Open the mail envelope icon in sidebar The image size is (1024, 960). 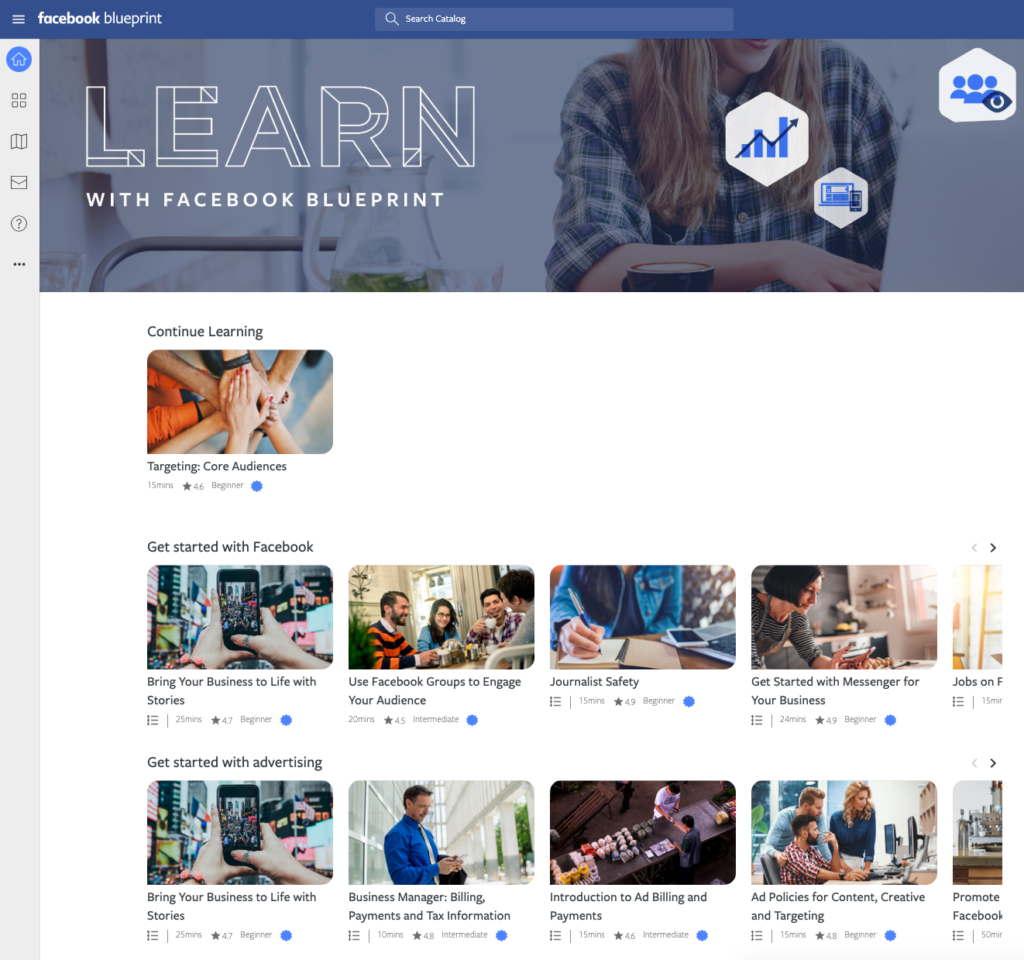tap(19, 182)
